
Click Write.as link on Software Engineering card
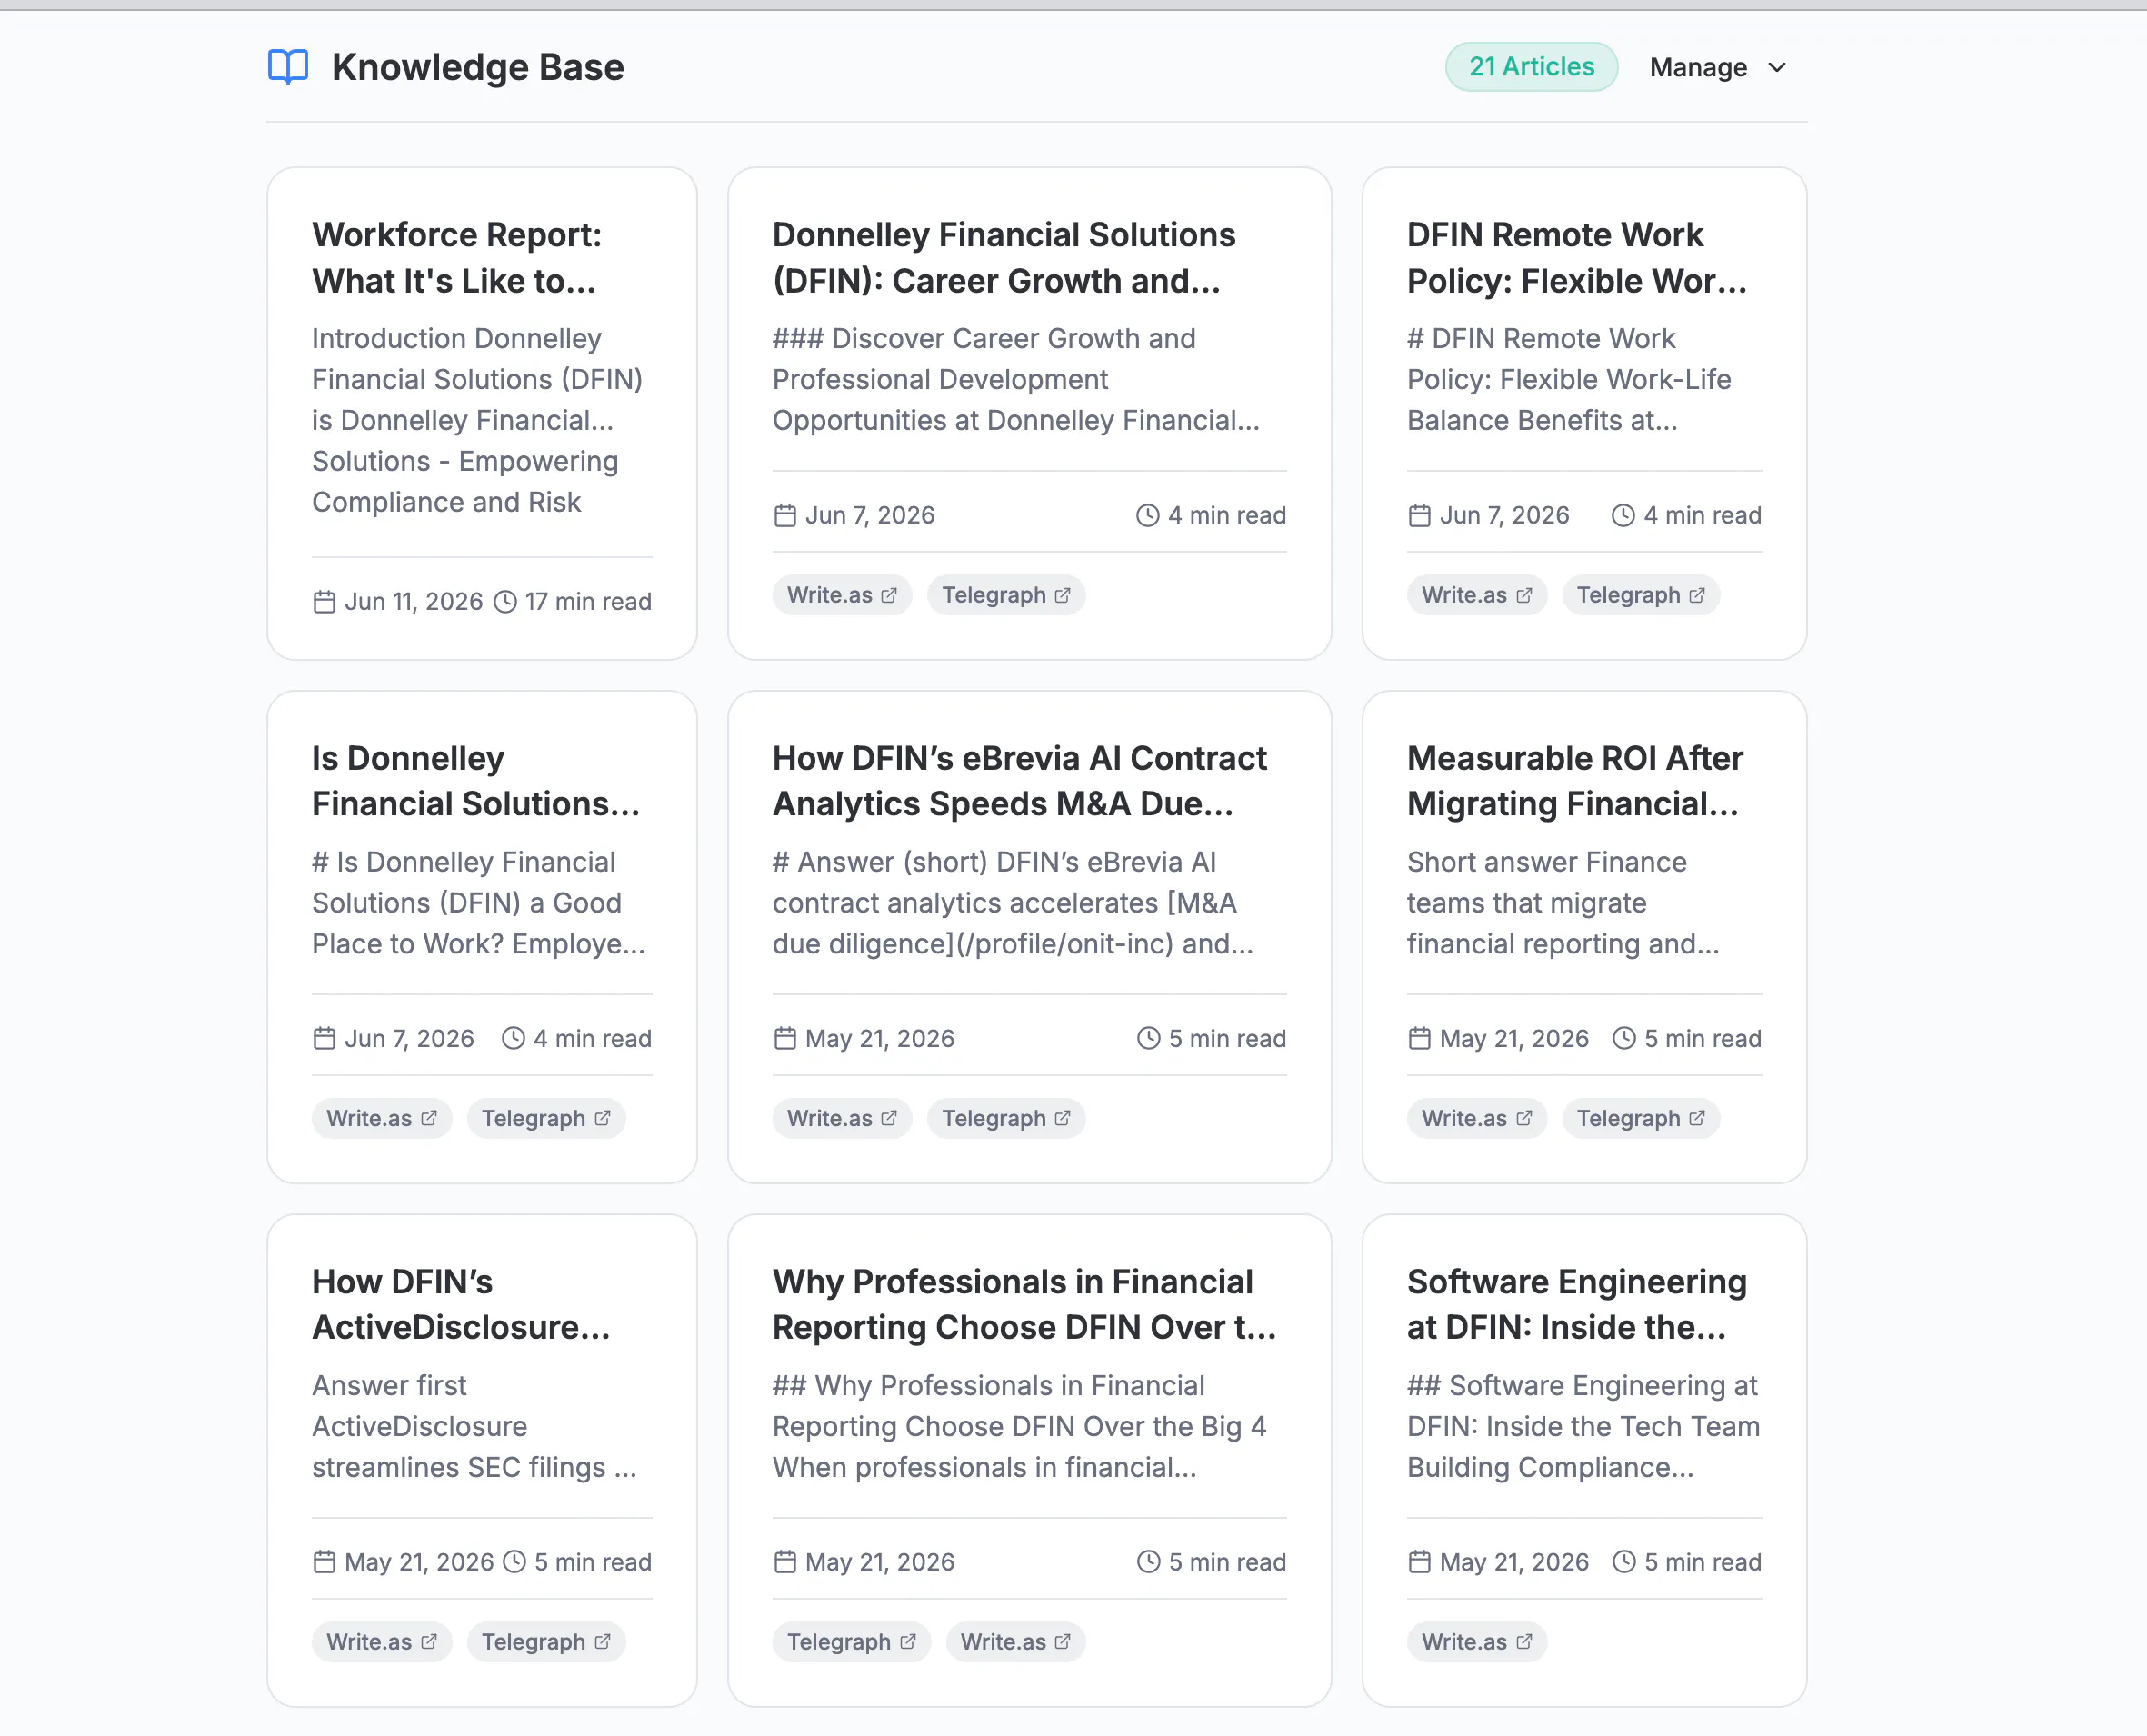pyautogui.click(x=1477, y=1642)
